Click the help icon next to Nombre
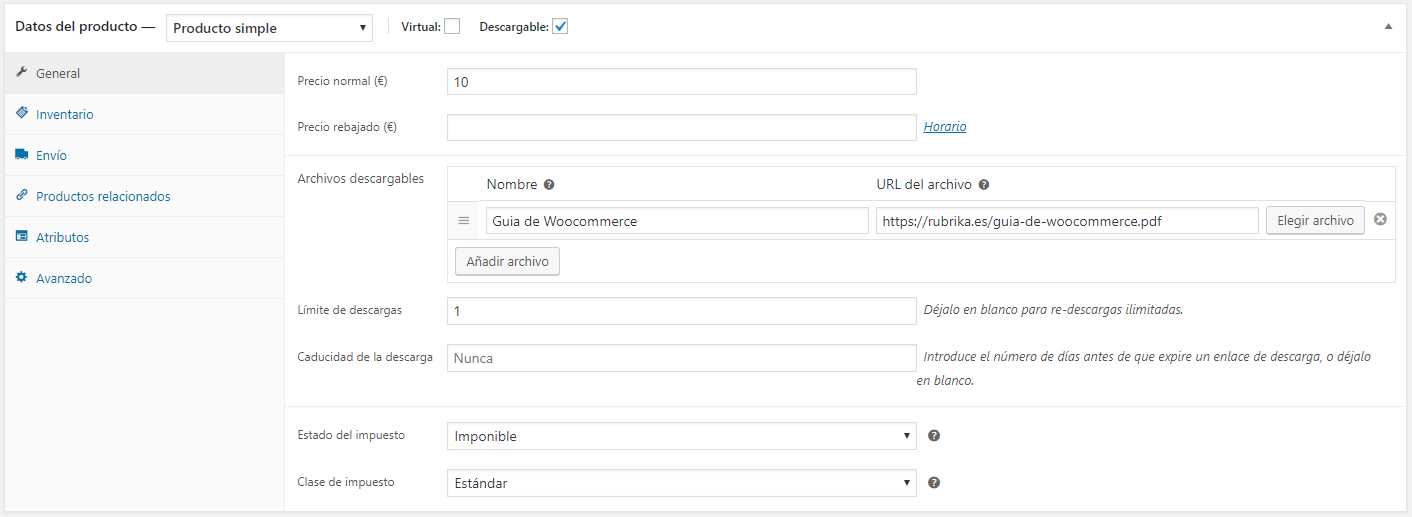This screenshot has width=1412, height=517. point(549,185)
